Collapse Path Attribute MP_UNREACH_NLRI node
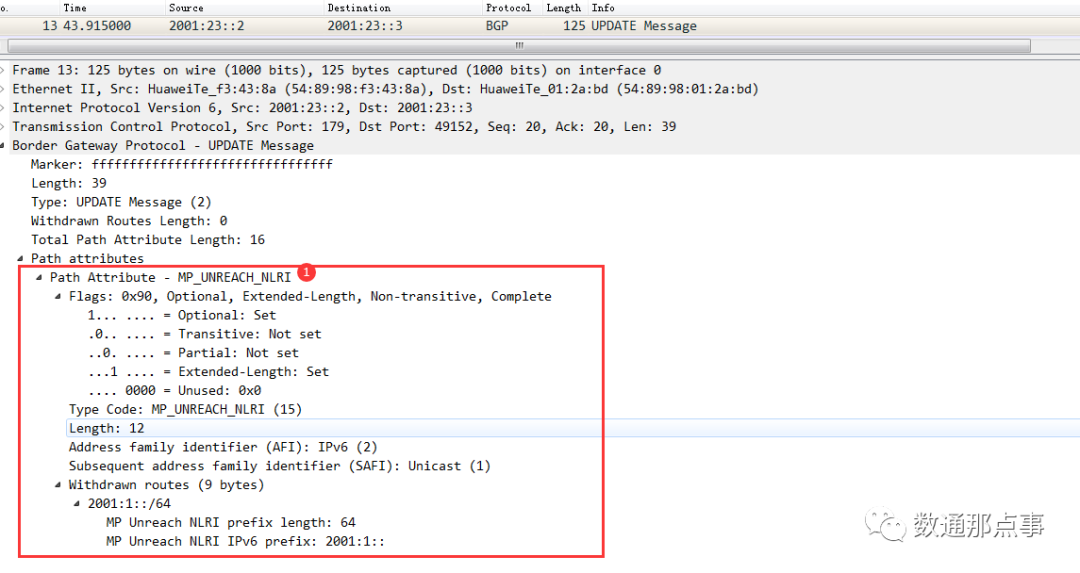Image resolution: width=1080 pixels, height=573 pixels. click(x=39, y=278)
